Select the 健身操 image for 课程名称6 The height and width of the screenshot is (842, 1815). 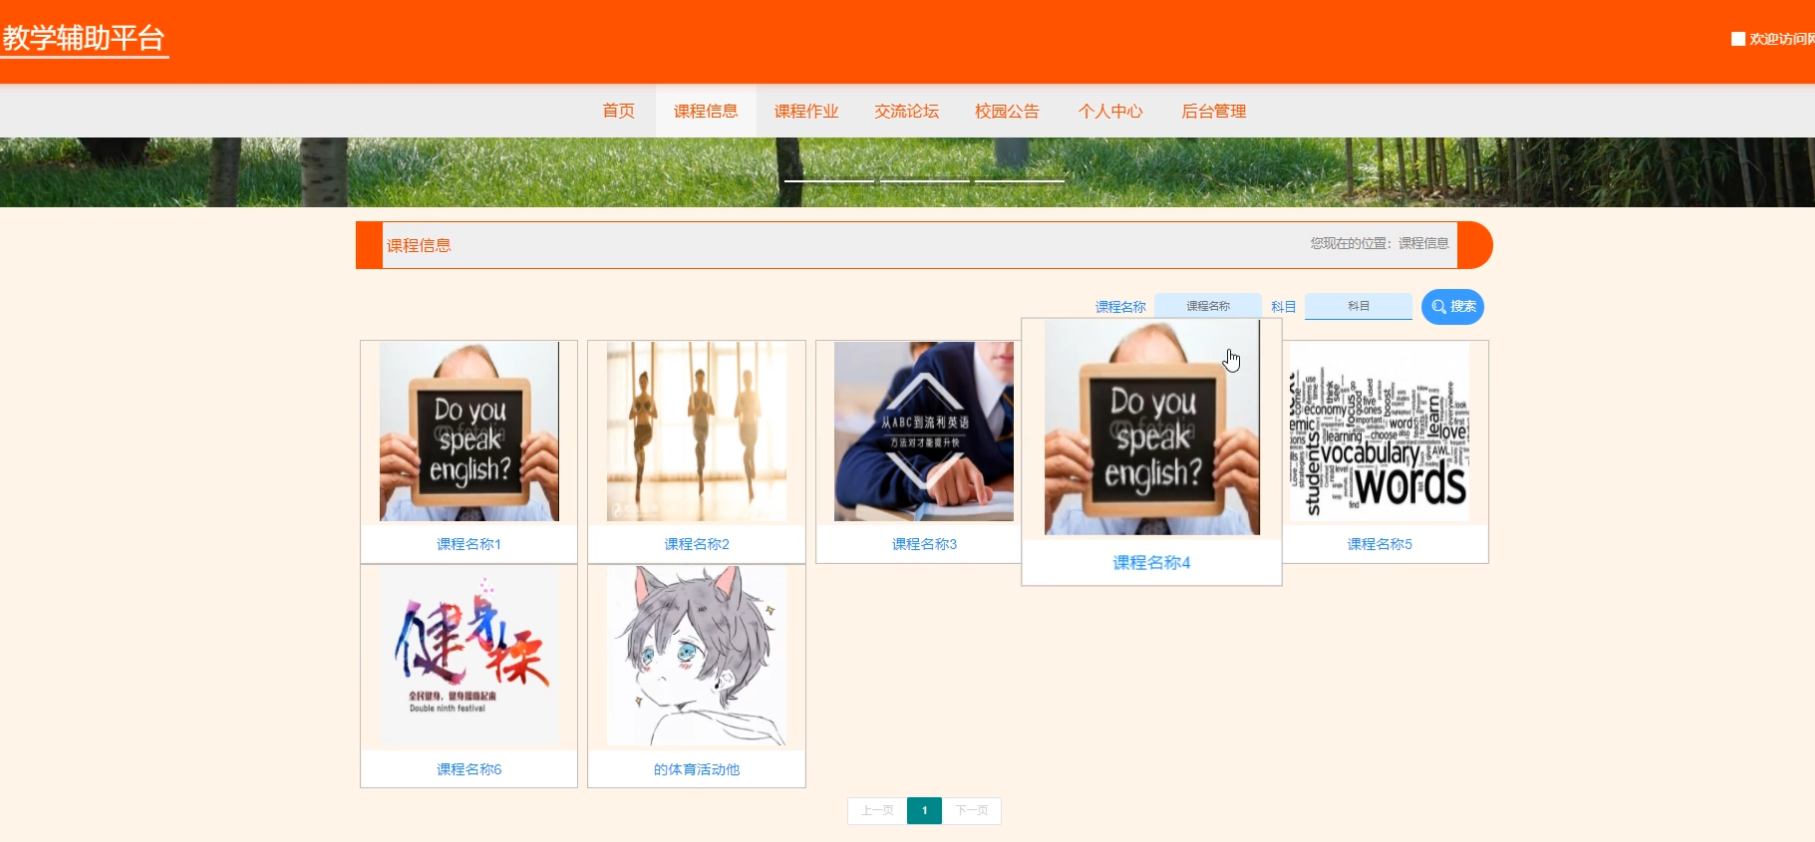469,656
